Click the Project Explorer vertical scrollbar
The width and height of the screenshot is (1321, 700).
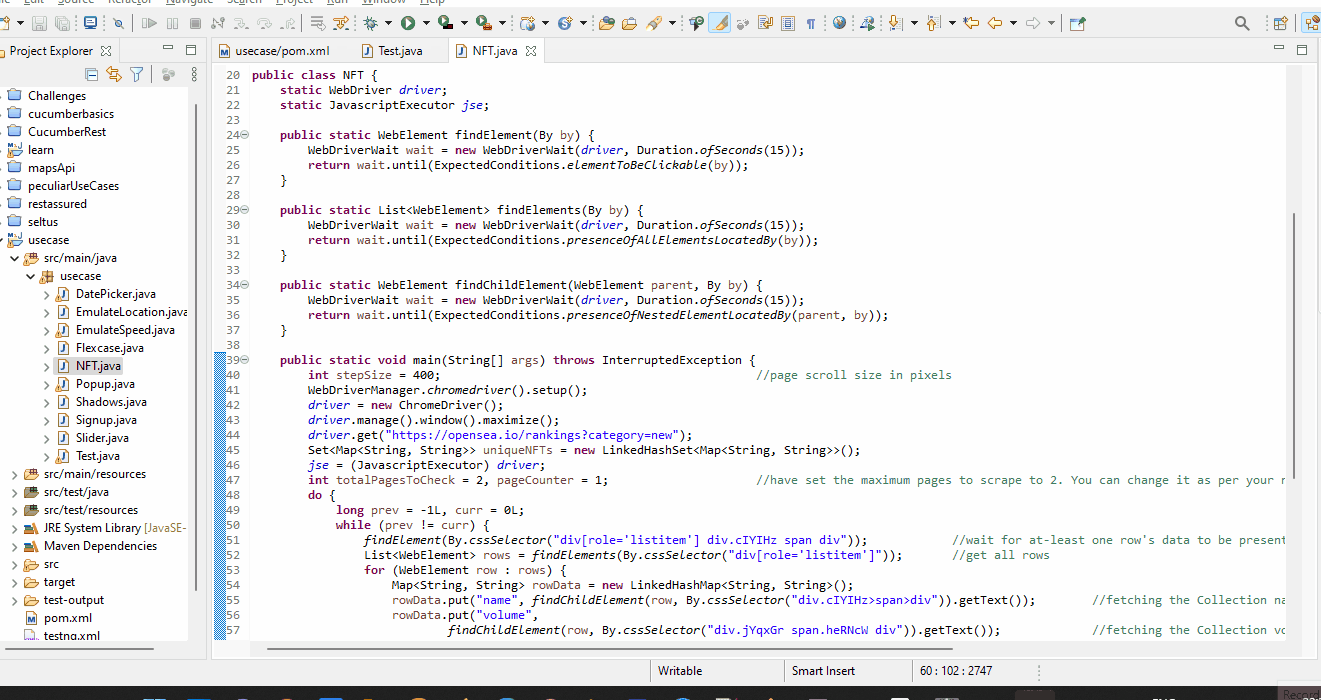point(197,345)
